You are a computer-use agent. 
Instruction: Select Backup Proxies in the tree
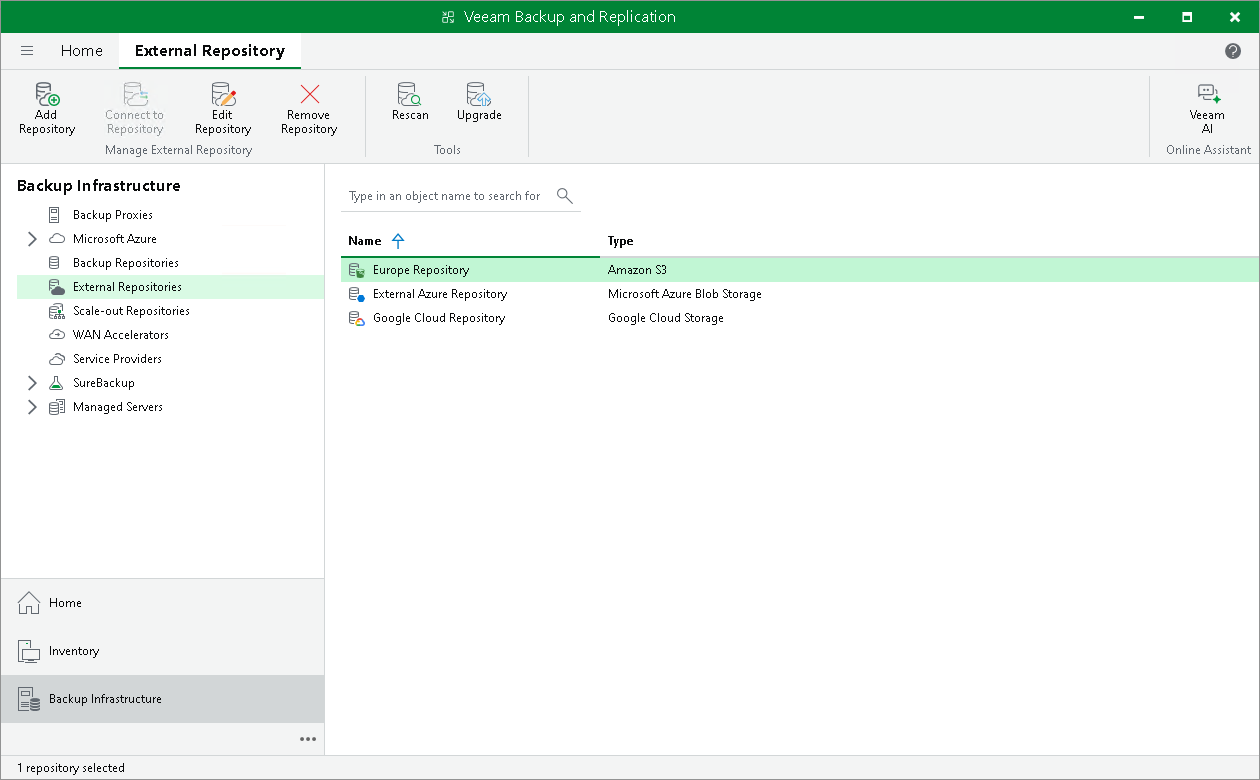113,215
